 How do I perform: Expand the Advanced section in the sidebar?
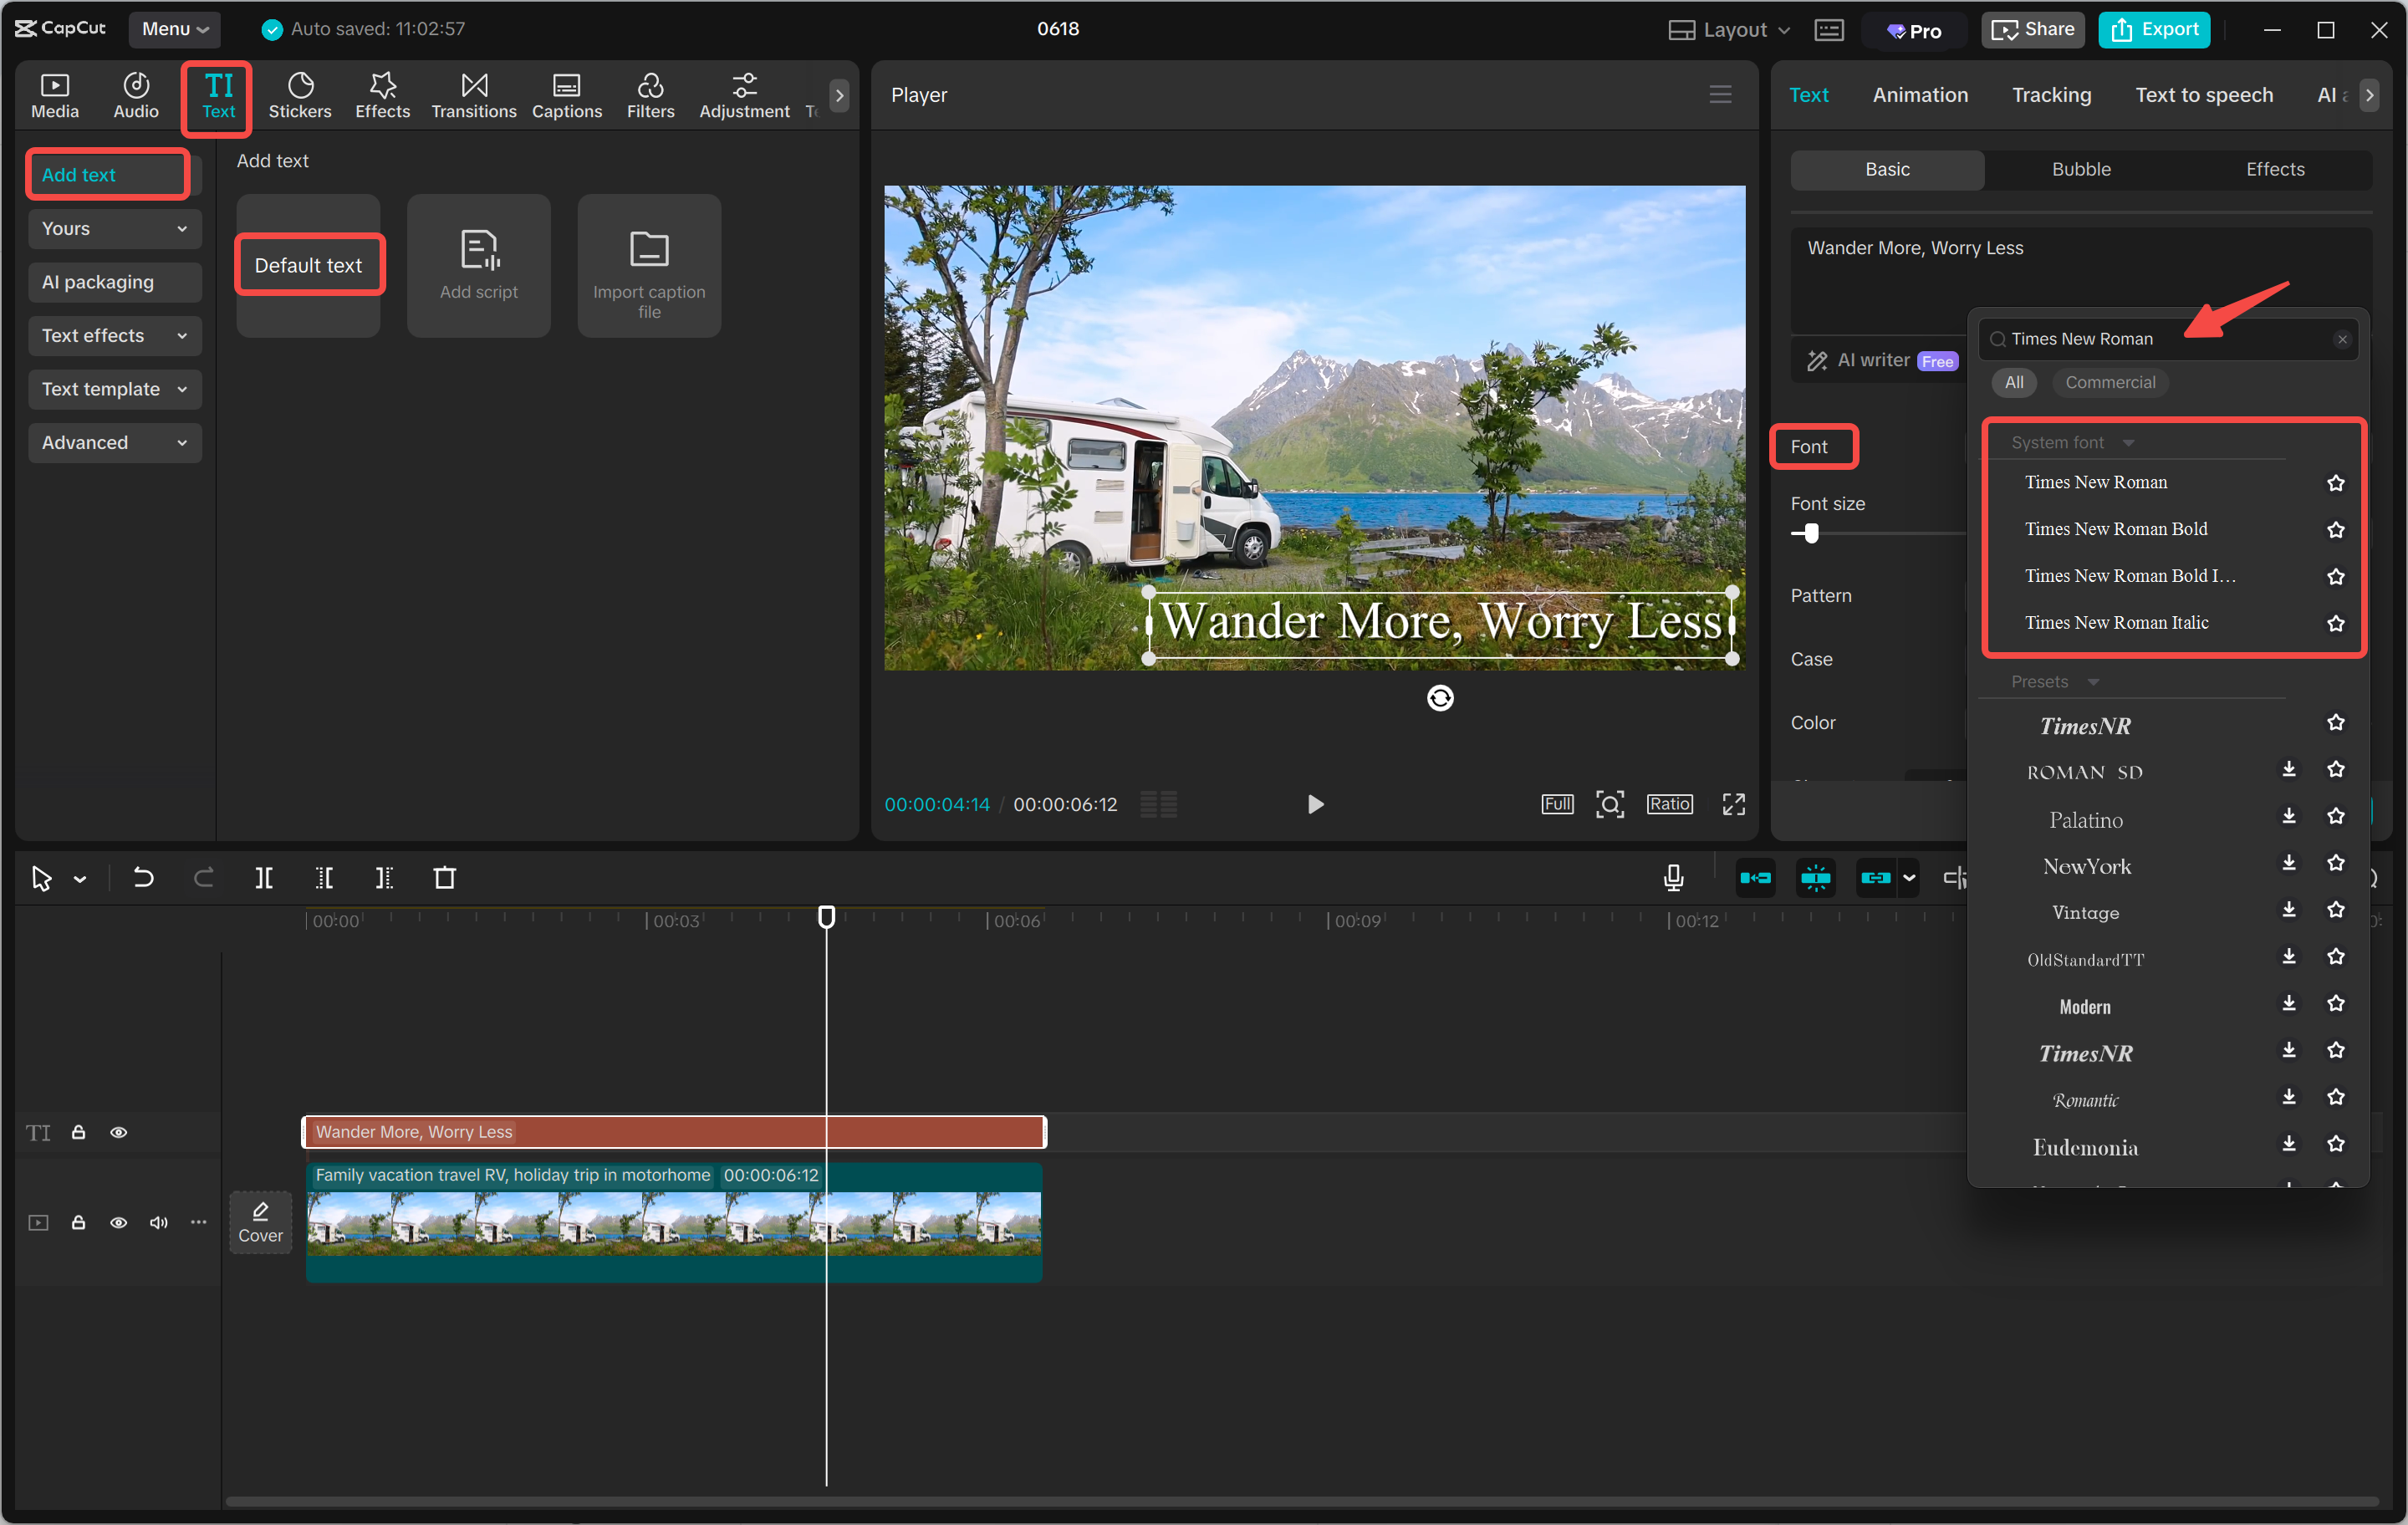coord(114,442)
